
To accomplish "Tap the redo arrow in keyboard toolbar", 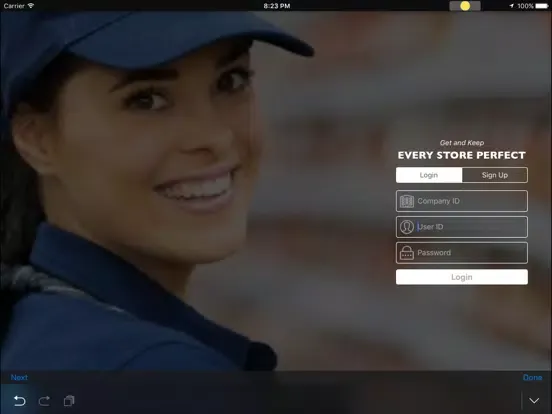I will [x=44, y=401].
